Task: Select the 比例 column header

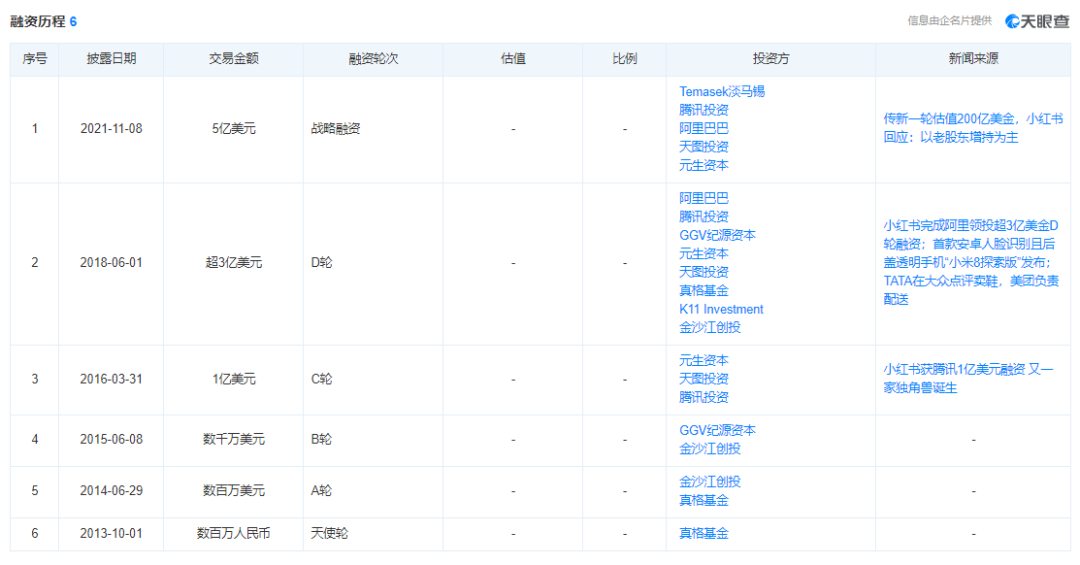Action: 624,59
